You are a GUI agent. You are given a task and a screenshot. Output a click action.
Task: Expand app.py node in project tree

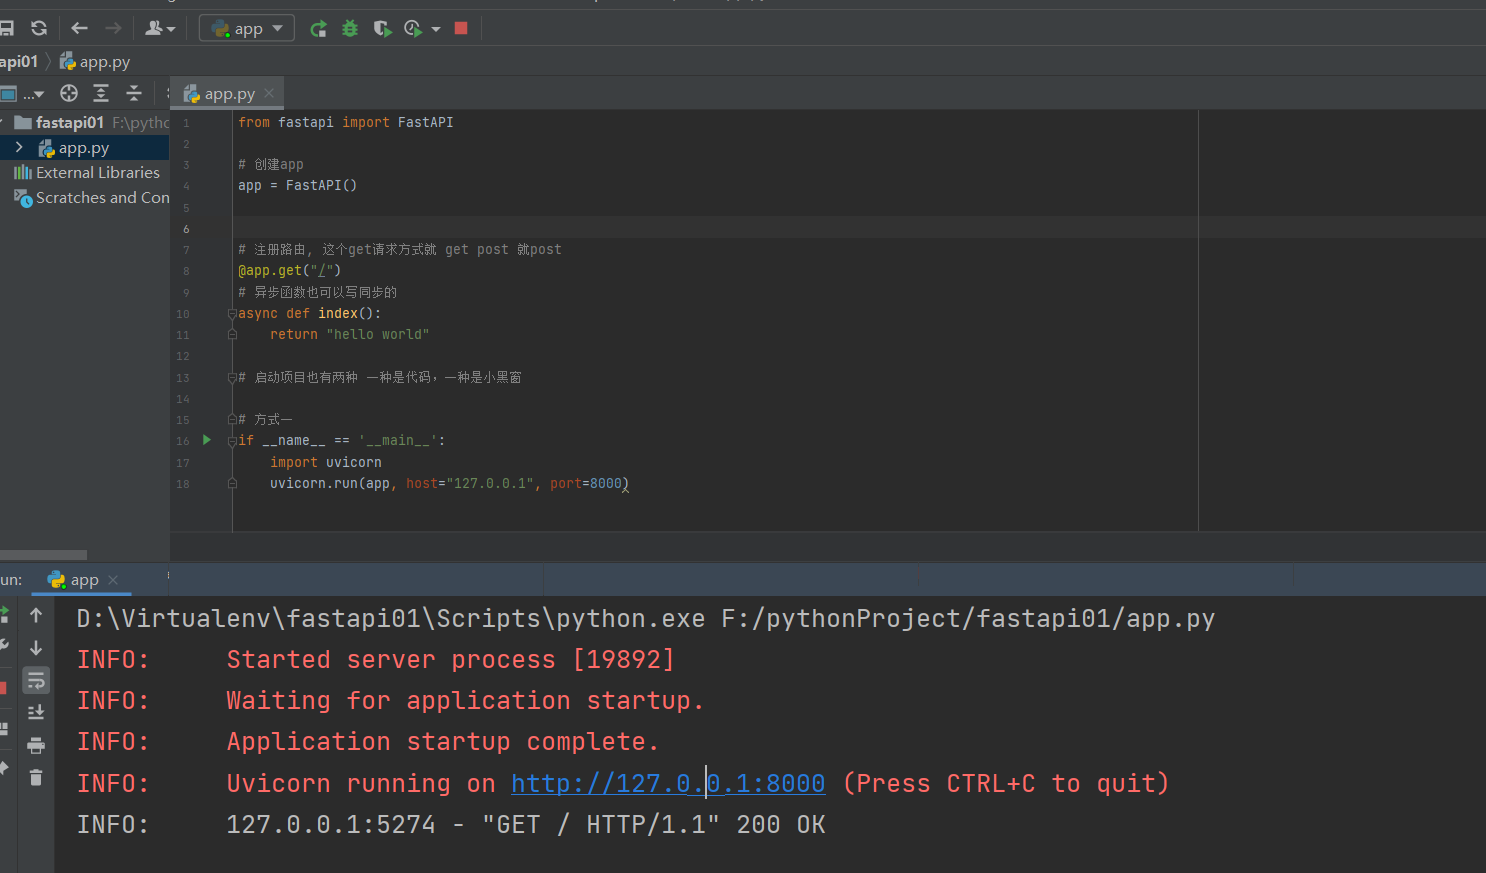tap(19, 147)
